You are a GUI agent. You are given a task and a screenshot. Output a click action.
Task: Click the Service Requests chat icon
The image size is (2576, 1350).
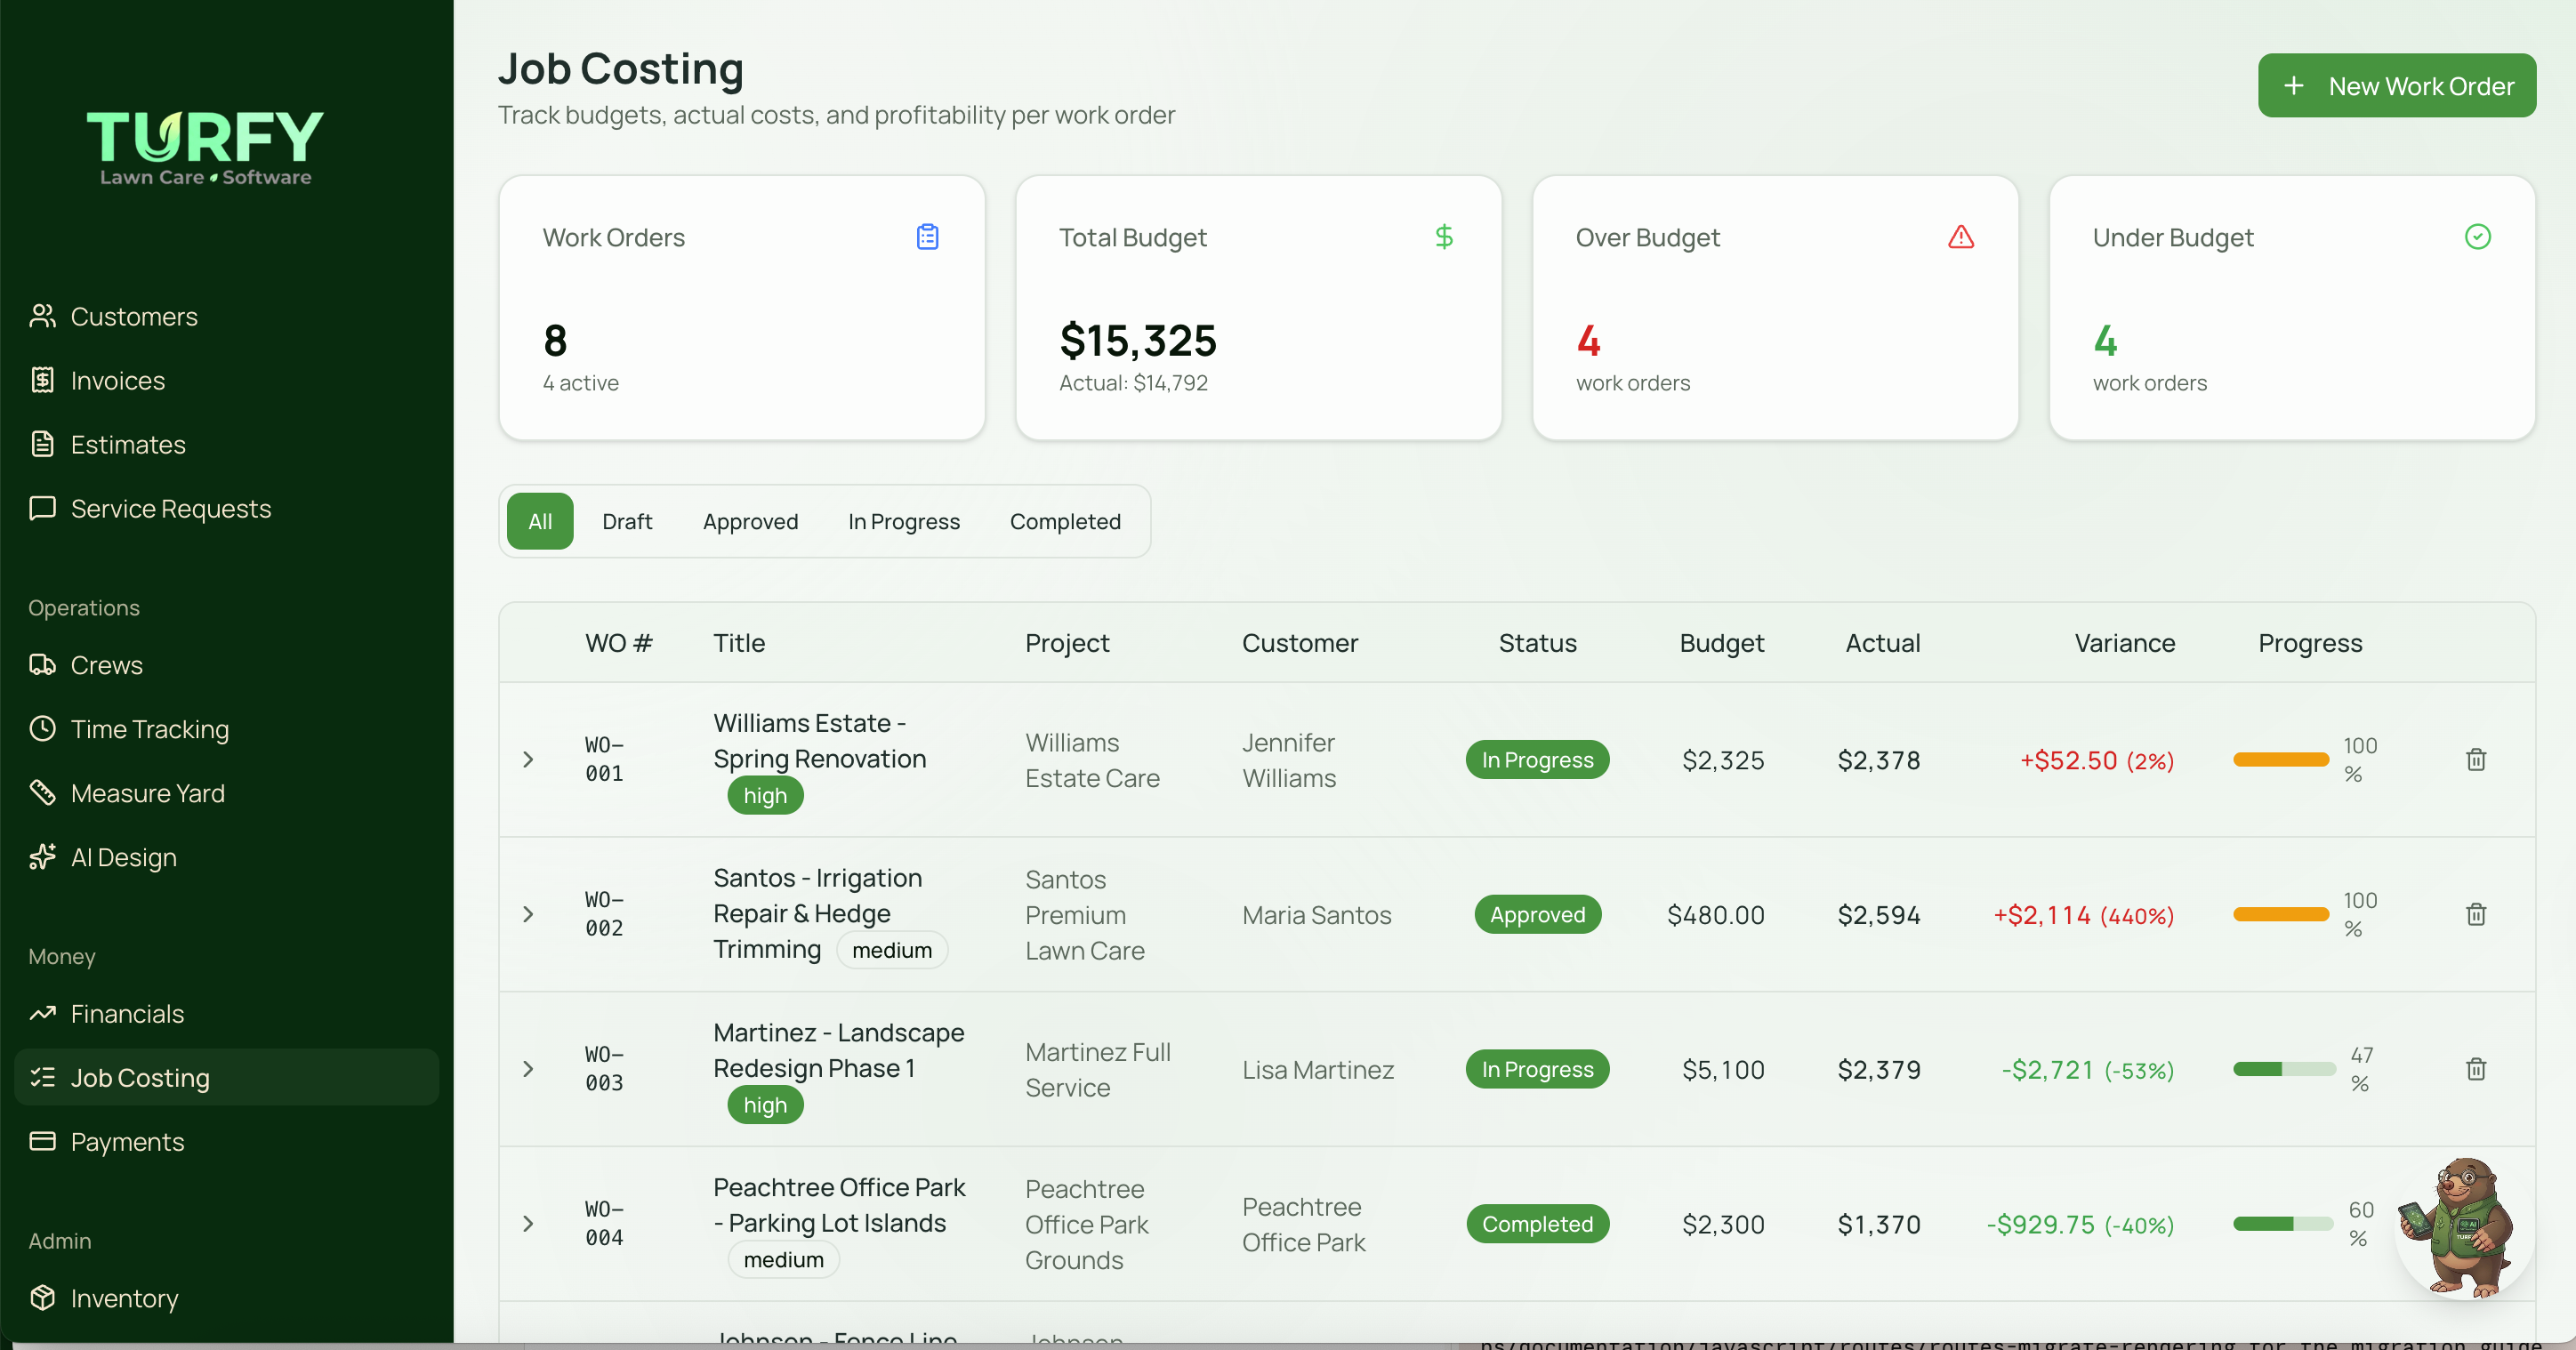pyautogui.click(x=42, y=508)
